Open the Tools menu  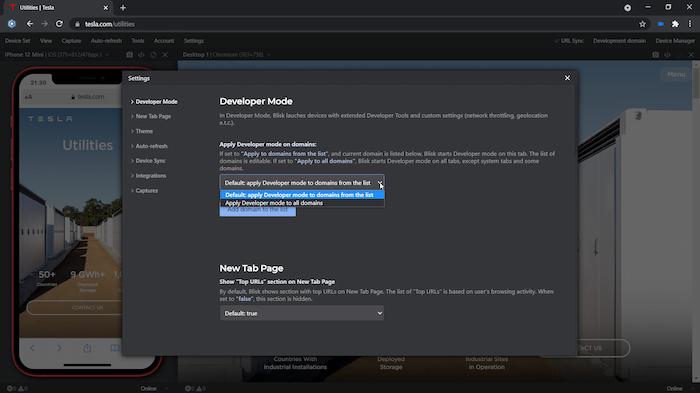click(x=138, y=41)
